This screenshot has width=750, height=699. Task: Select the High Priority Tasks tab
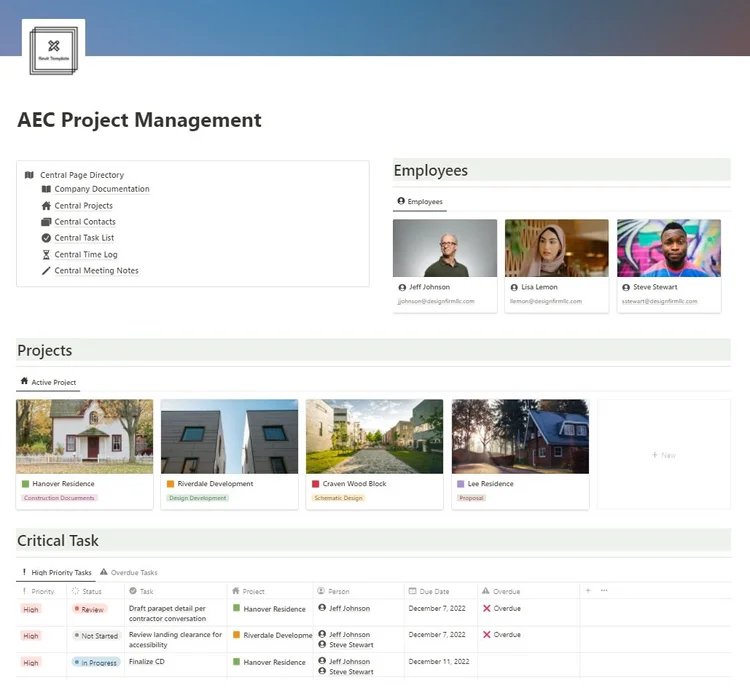coord(56,572)
